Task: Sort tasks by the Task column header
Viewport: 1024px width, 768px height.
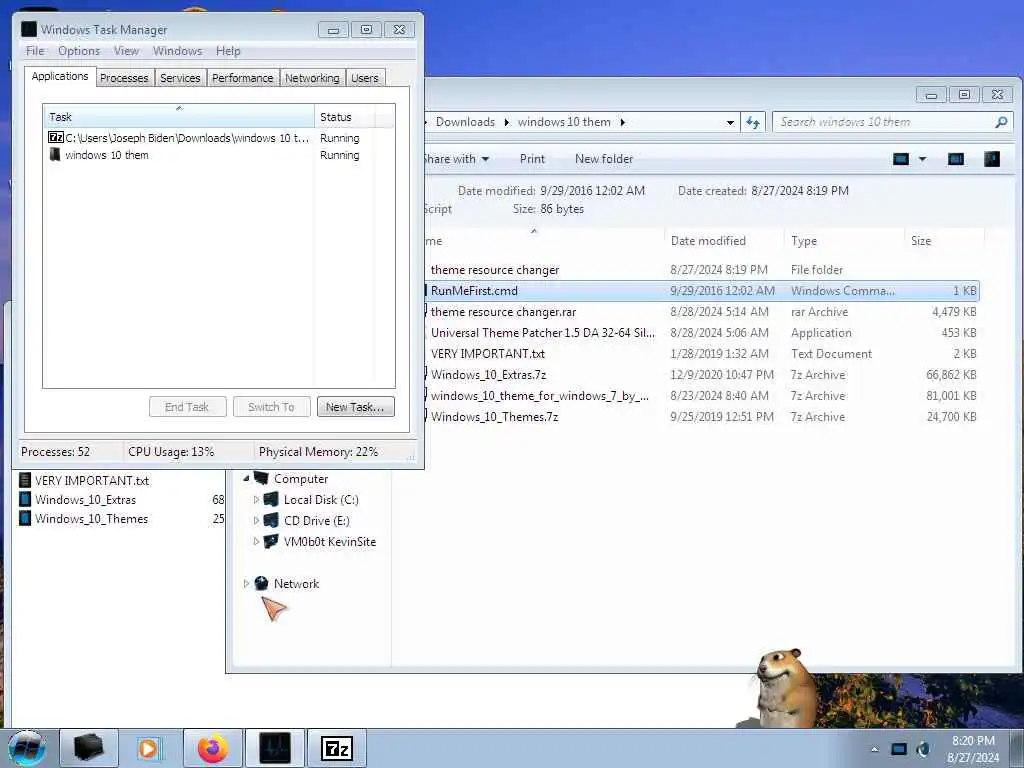Action: tap(178, 116)
